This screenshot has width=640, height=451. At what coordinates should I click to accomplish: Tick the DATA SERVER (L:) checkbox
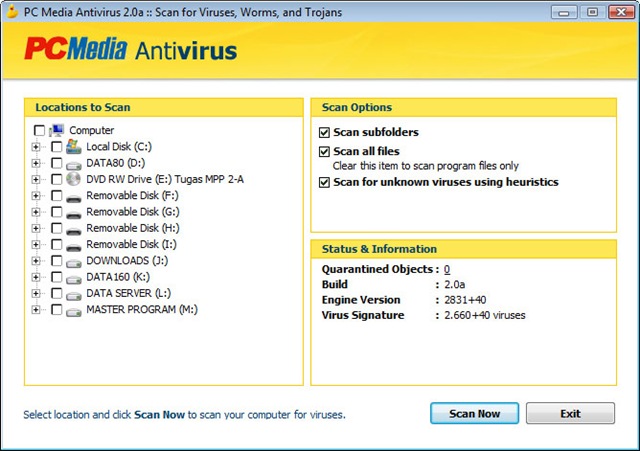click(x=56, y=294)
